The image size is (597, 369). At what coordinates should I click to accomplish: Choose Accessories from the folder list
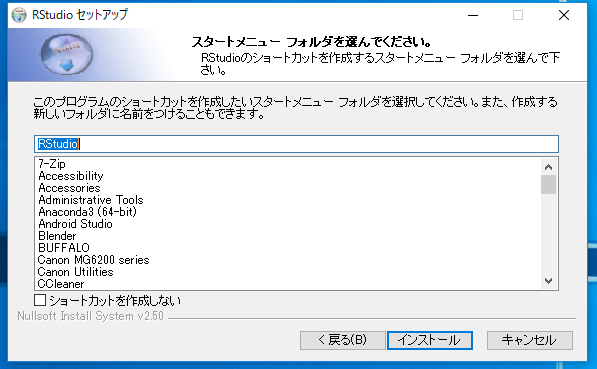(69, 188)
